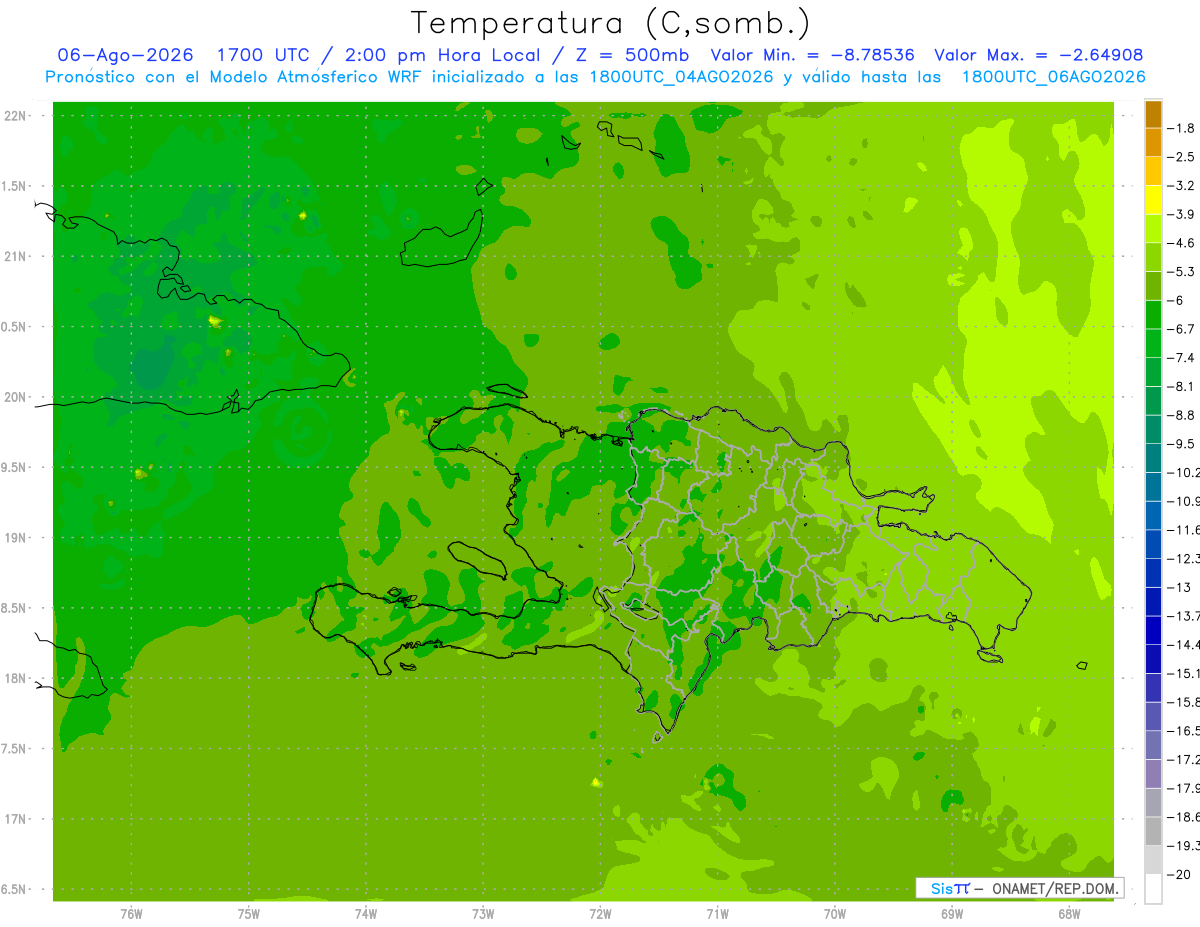Click the '-6.7' color scale label
The height and width of the screenshot is (927, 1200).
click(1181, 329)
